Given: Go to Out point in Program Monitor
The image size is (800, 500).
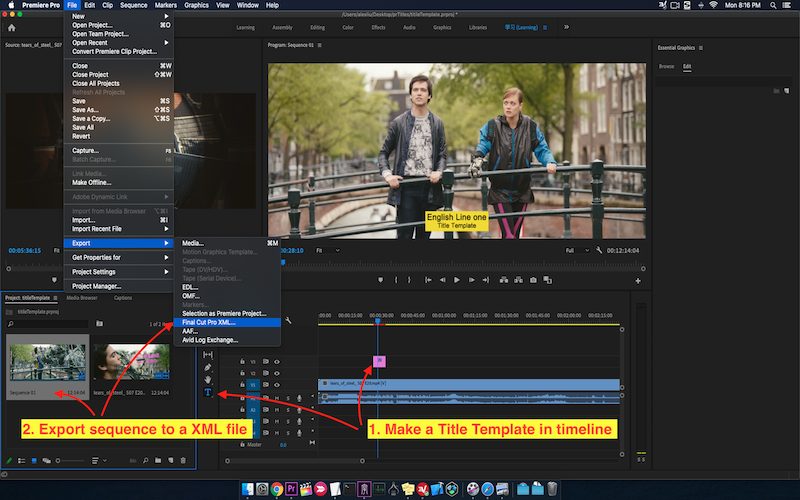Looking at the screenshot, I should (486, 280).
